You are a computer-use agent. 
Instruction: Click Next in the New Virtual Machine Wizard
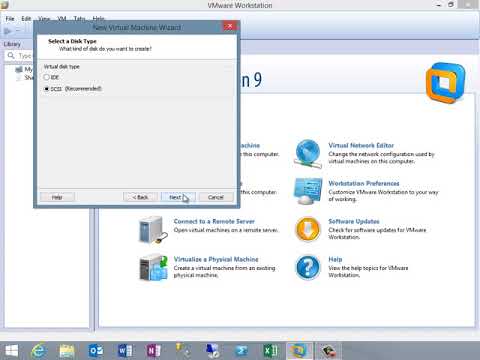pyautogui.click(x=178, y=197)
